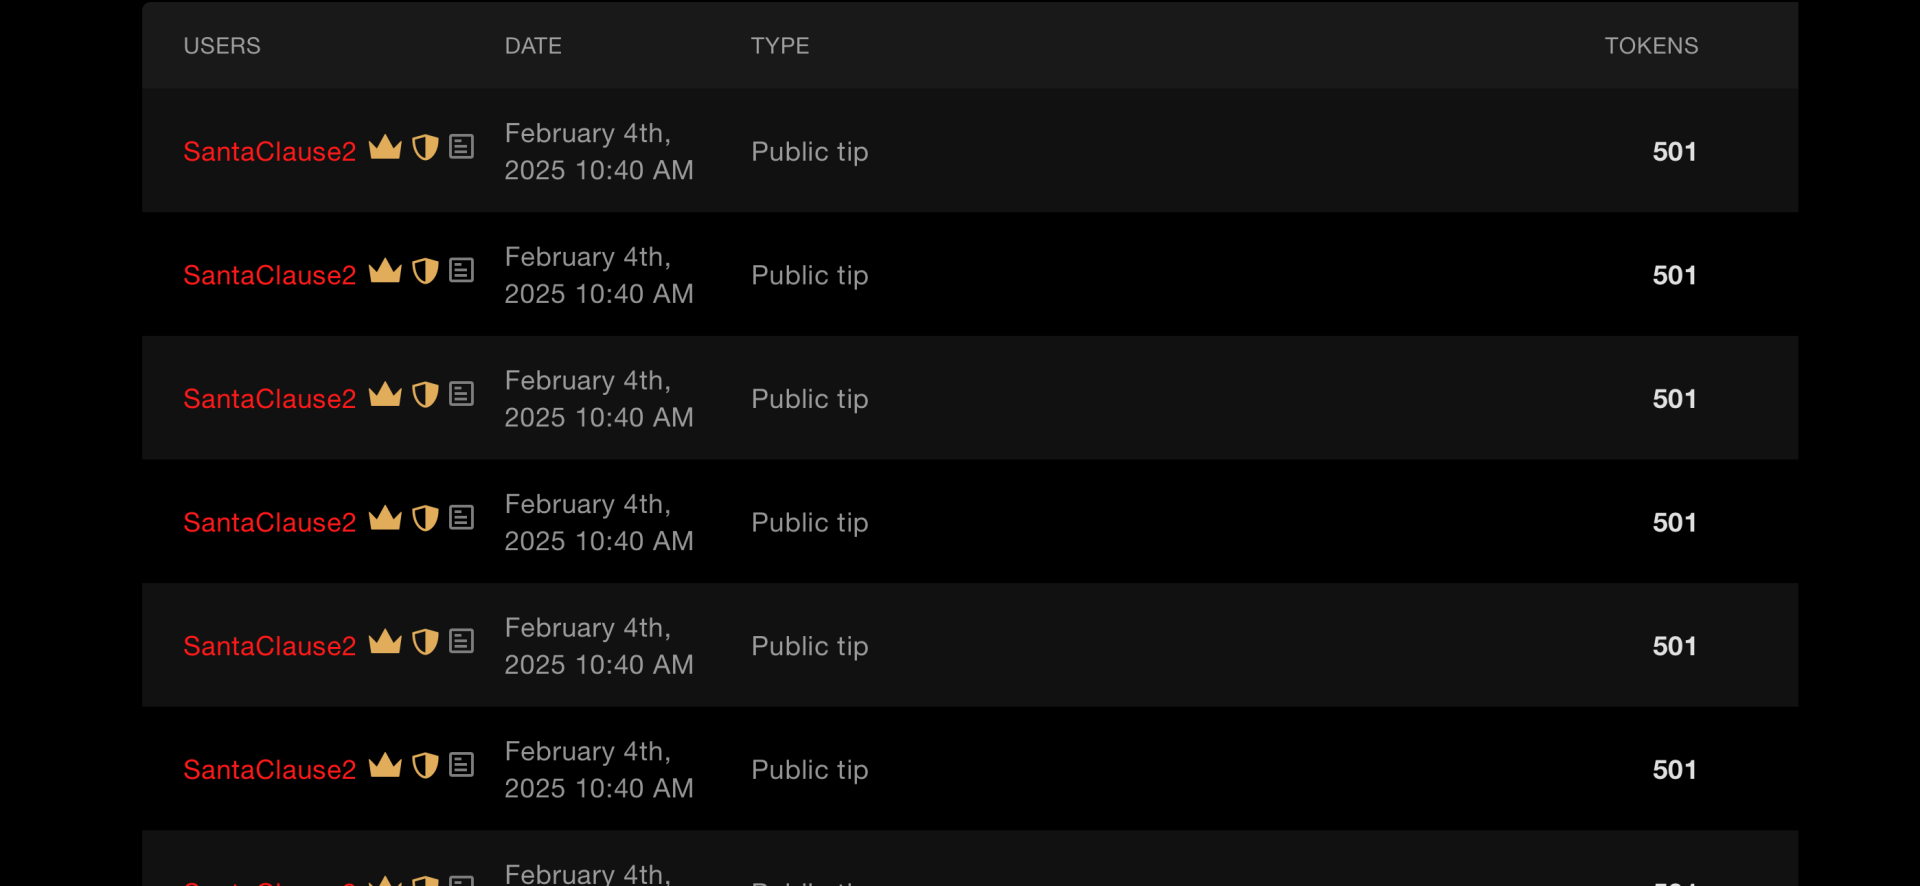This screenshot has height=886, width=1920.
Task: Click the crown icon in second row
Action: (385, 271)
